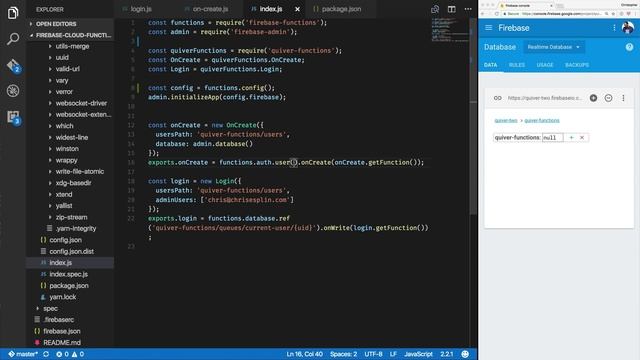
Task: Open the Firebase hamburger navigation menu
Action: point(489,28)
